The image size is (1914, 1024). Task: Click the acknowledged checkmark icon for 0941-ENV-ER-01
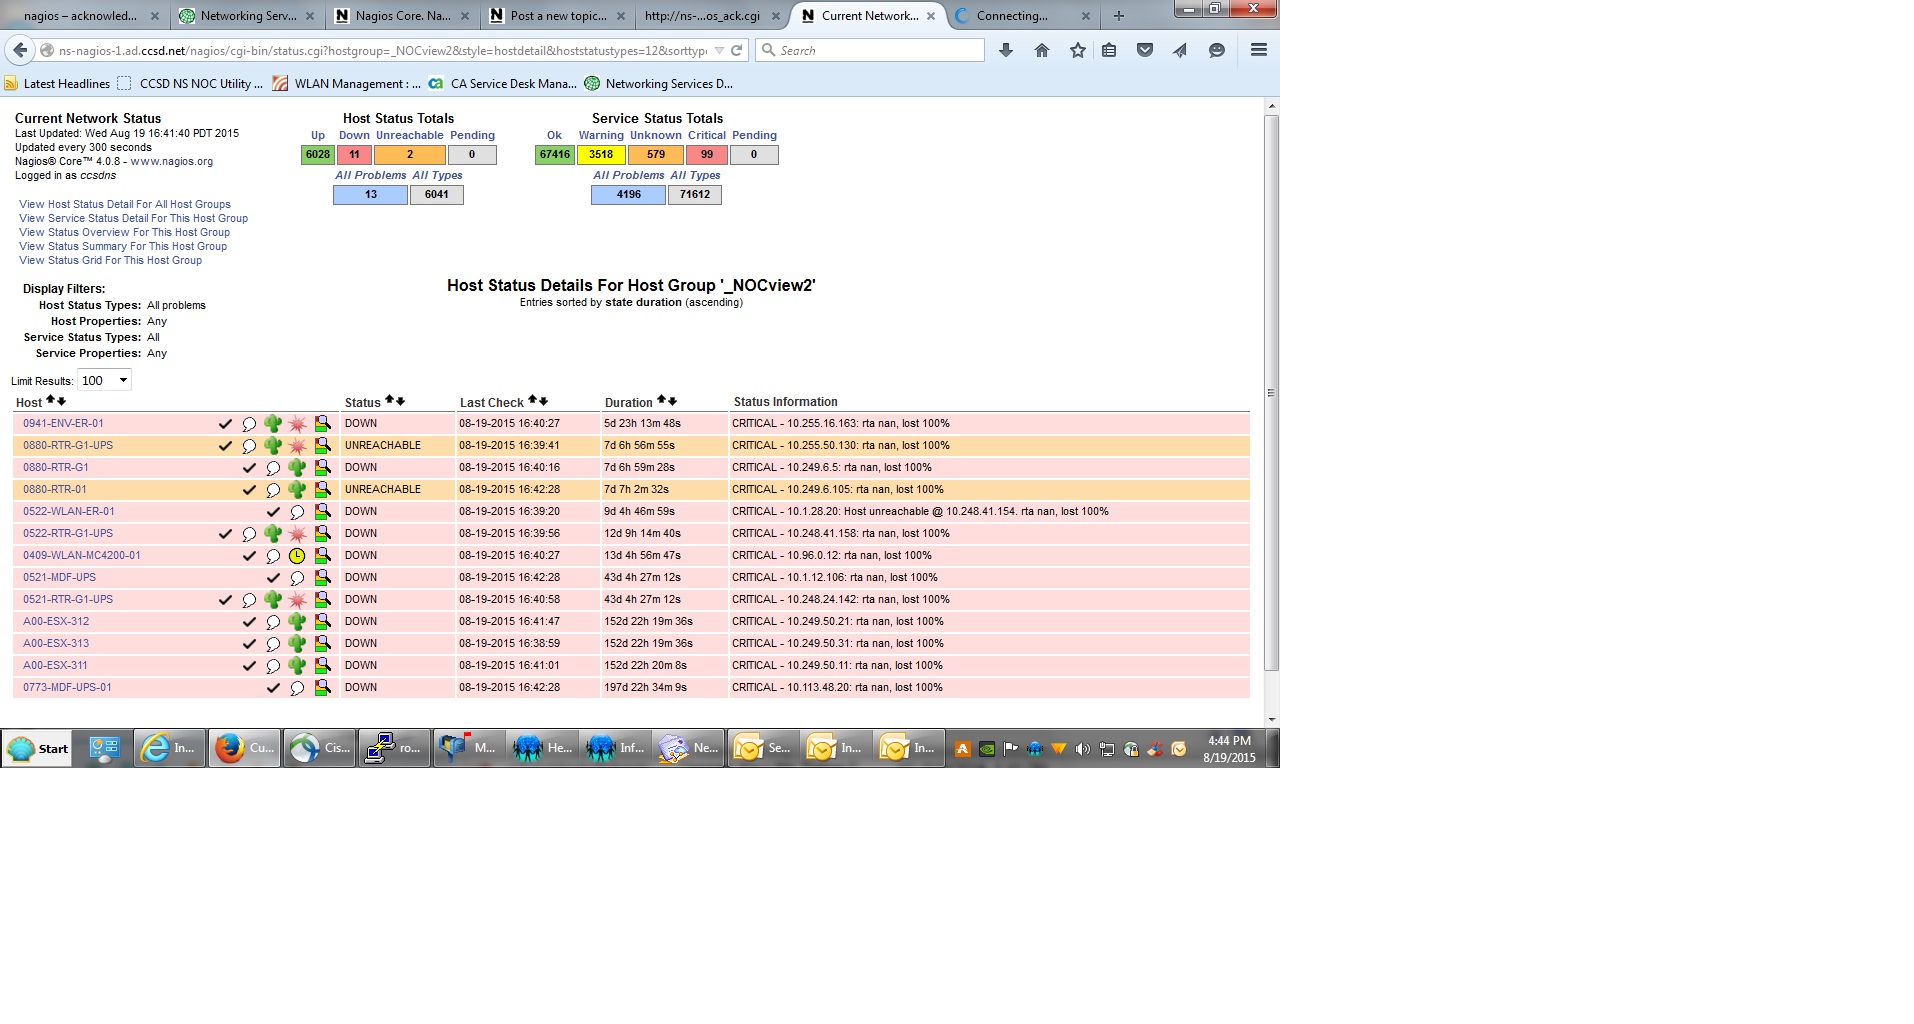226,424
